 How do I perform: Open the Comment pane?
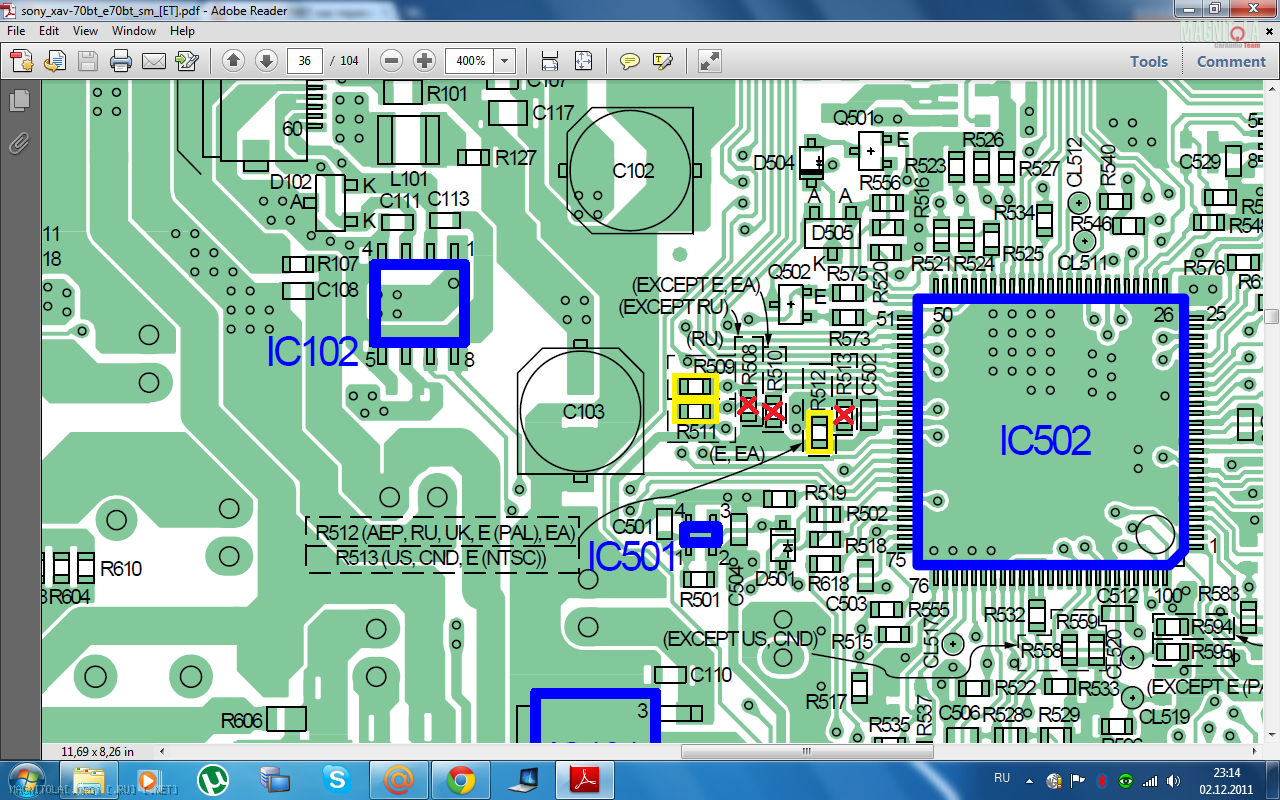pyautogui.click(x=1231, y=61)
